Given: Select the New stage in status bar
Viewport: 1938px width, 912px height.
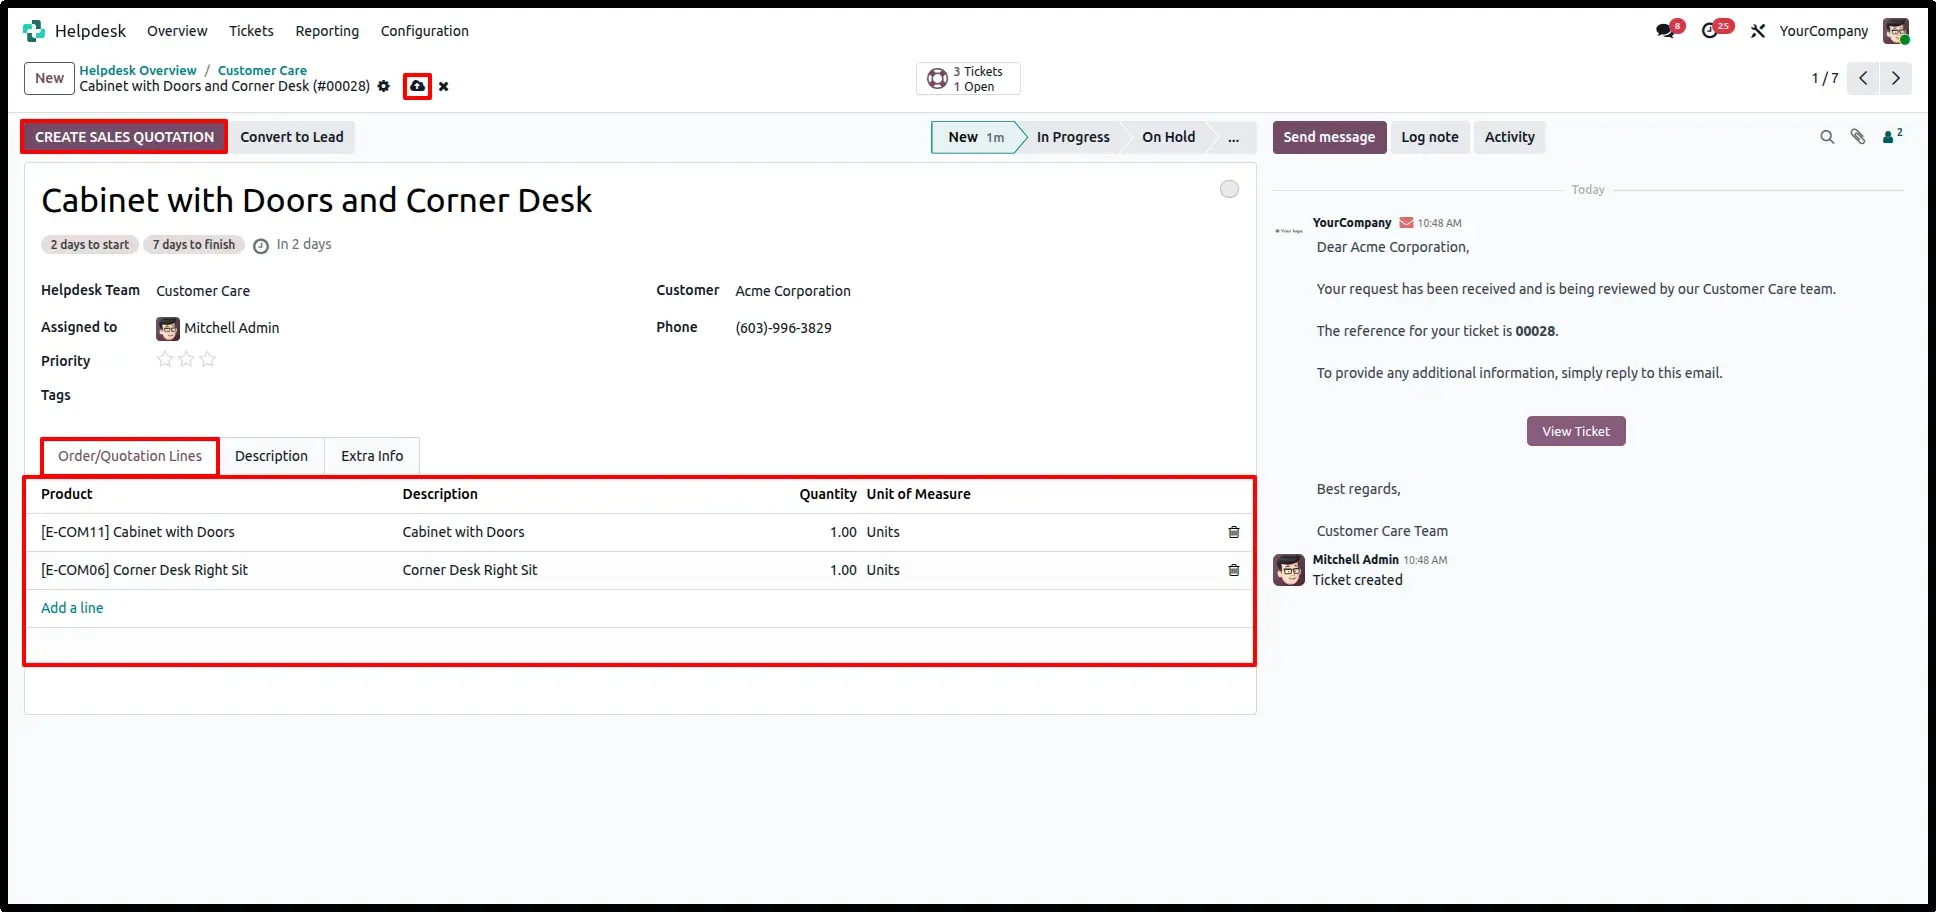Looking at the screenshot, I should 975,137.
